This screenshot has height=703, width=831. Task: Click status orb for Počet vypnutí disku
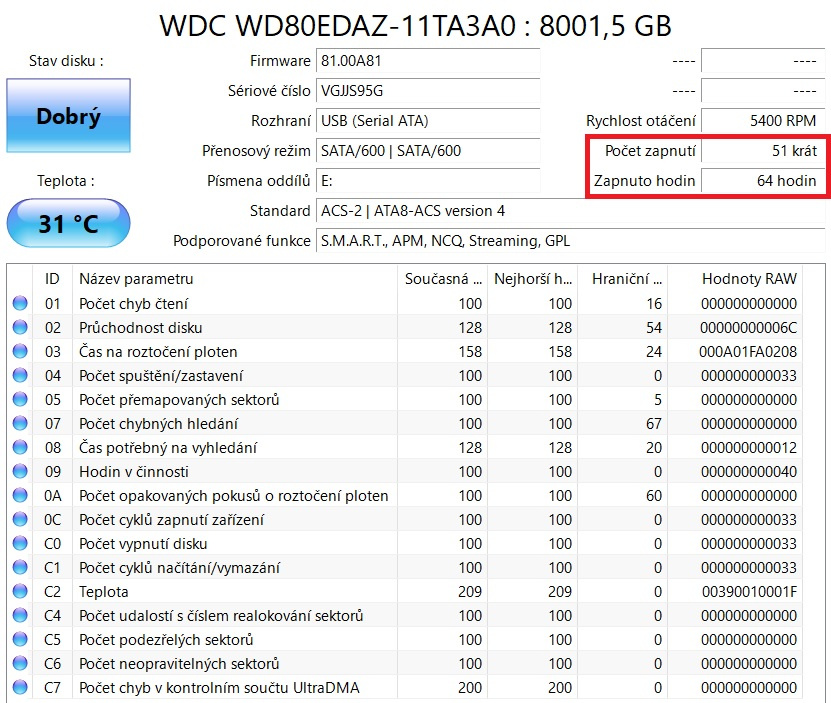coord(19,544)
